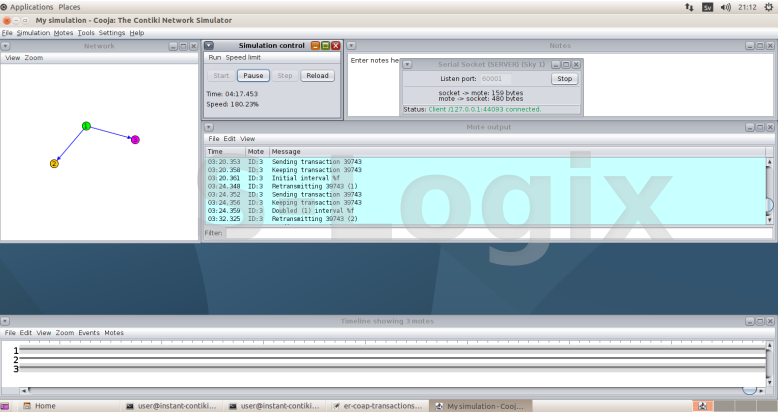Select yellow mote 2 in Network
Screen dimensions: 779x413
point(54,164)
